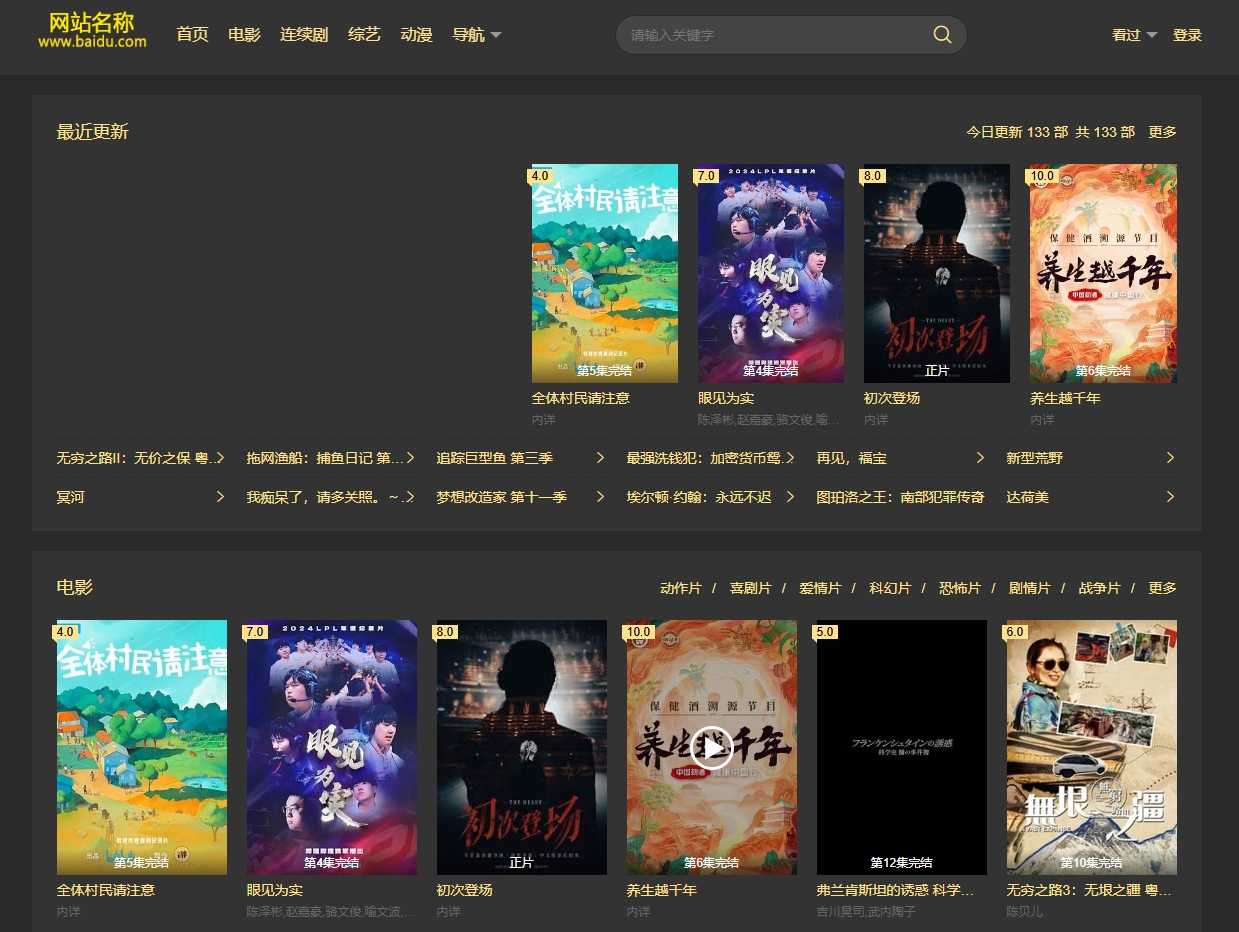Click the 拖网渔船：捕鱼日记 list title
Screen dimensions: 1239x932
pyautogui.click(x=325, y=458)
